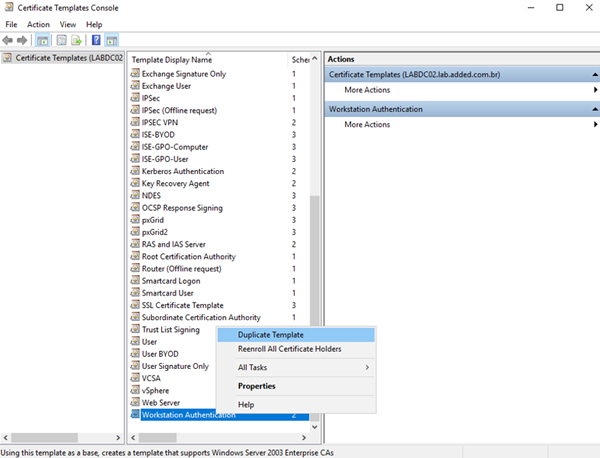
Task: Open Help via blue question-mark icon
Action: [x=96, y=41]
